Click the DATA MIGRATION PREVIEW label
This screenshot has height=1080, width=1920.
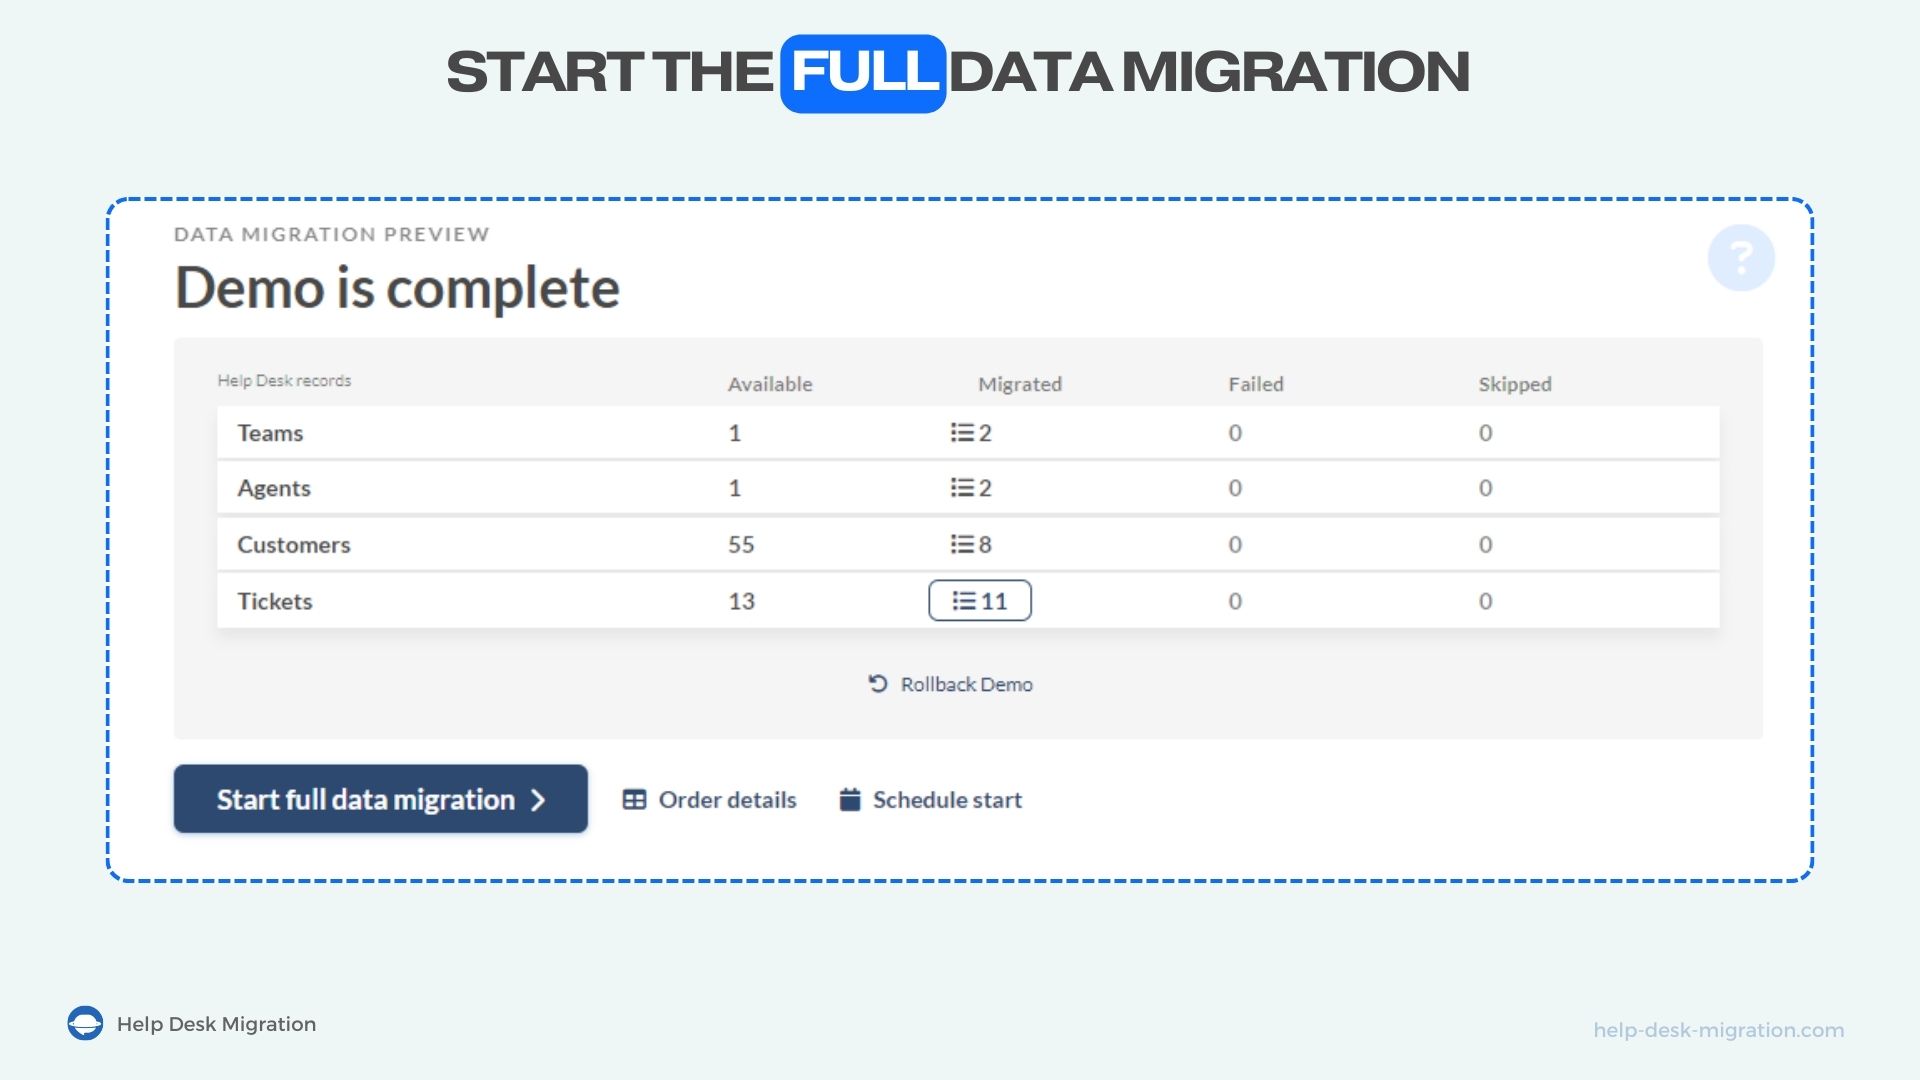[332, 234]
